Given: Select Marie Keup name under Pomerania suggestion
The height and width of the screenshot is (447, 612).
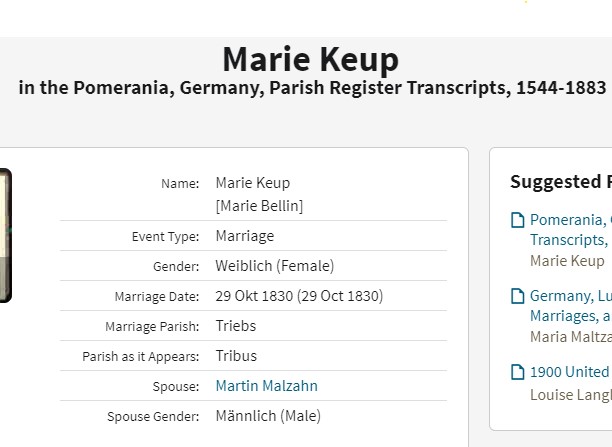Looking at the screenshot, I should pos(567,260).
